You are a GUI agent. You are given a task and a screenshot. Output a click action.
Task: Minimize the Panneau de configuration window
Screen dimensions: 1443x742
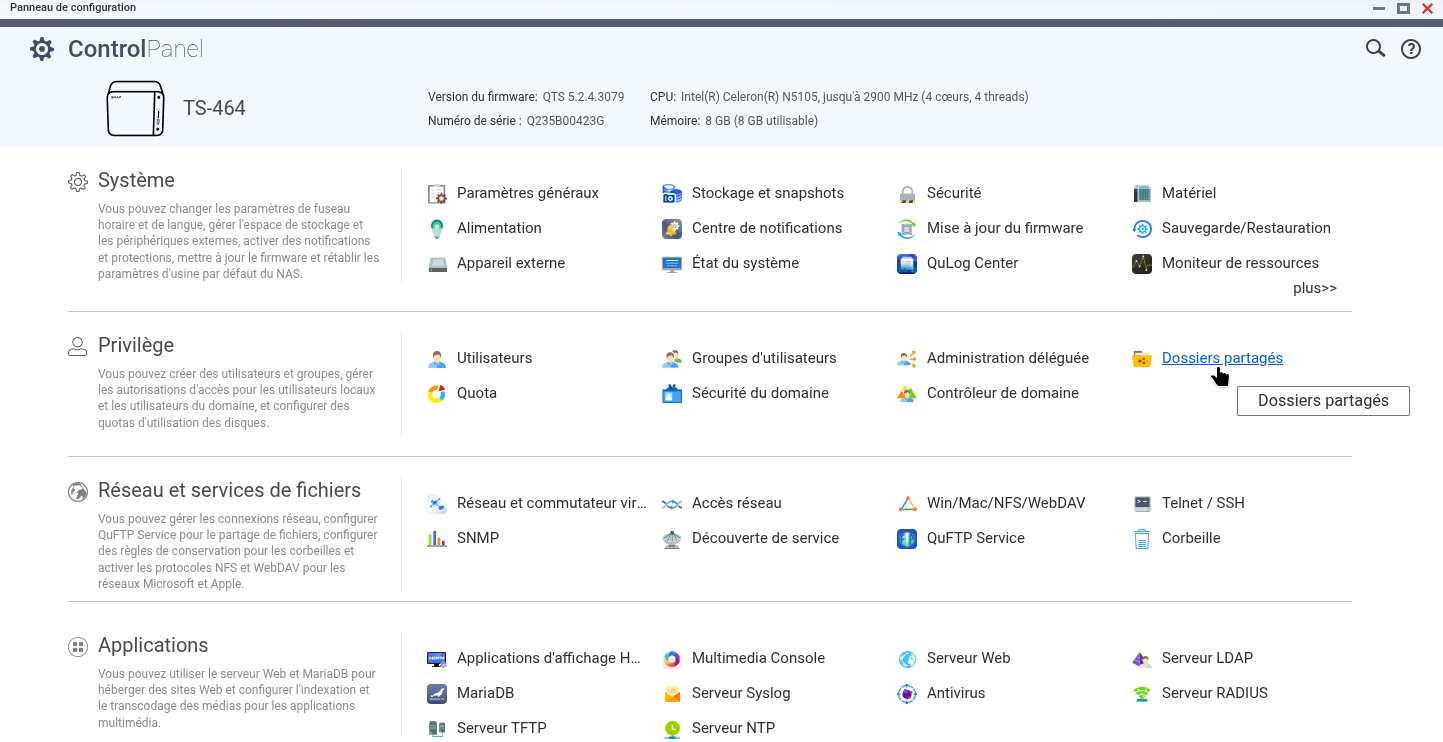click(x=1380, y=8)
